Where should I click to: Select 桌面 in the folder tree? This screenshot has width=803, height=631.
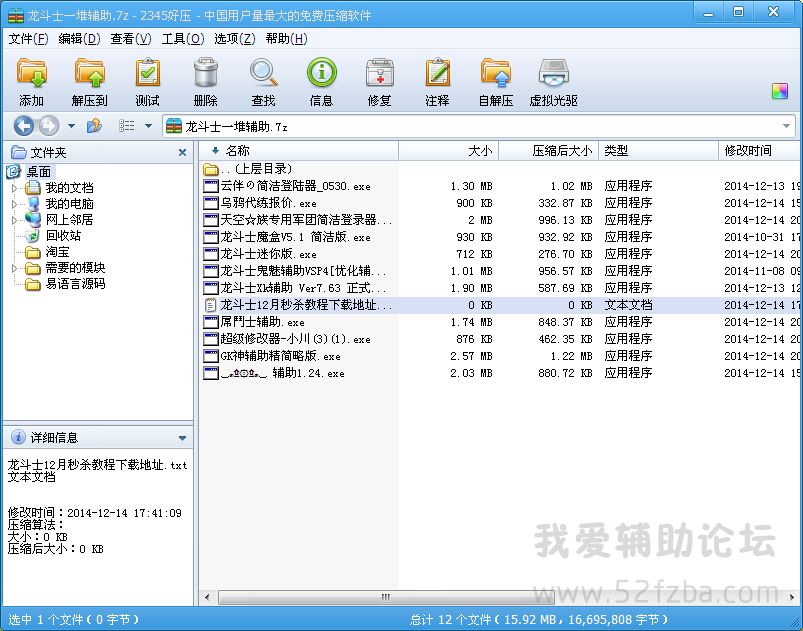38,172
